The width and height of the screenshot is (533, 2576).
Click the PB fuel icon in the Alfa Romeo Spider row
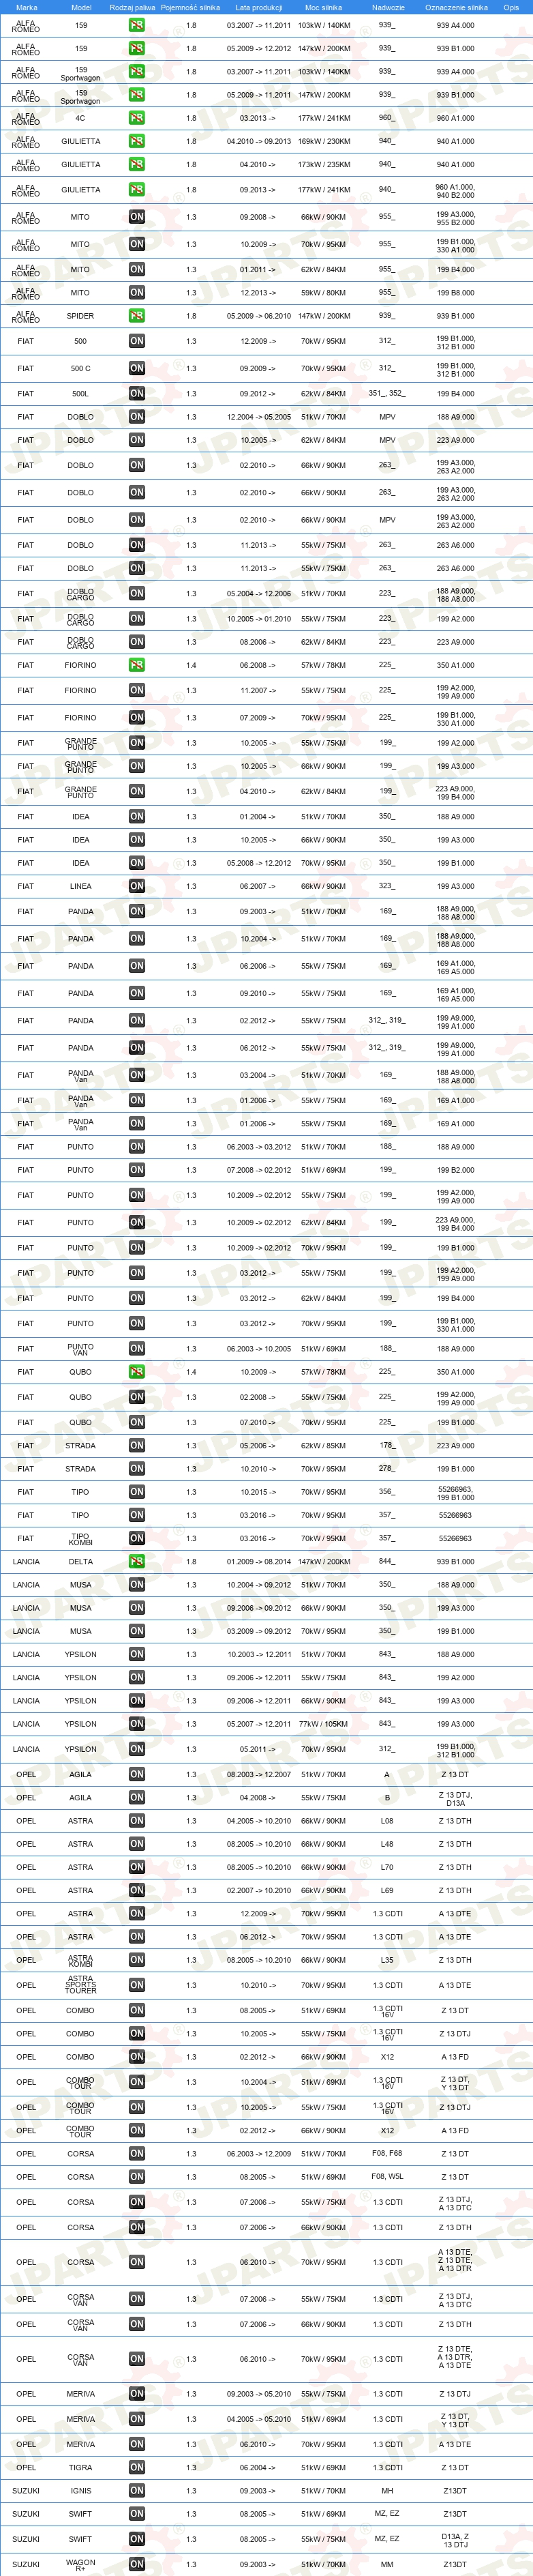tap(137, 316)
